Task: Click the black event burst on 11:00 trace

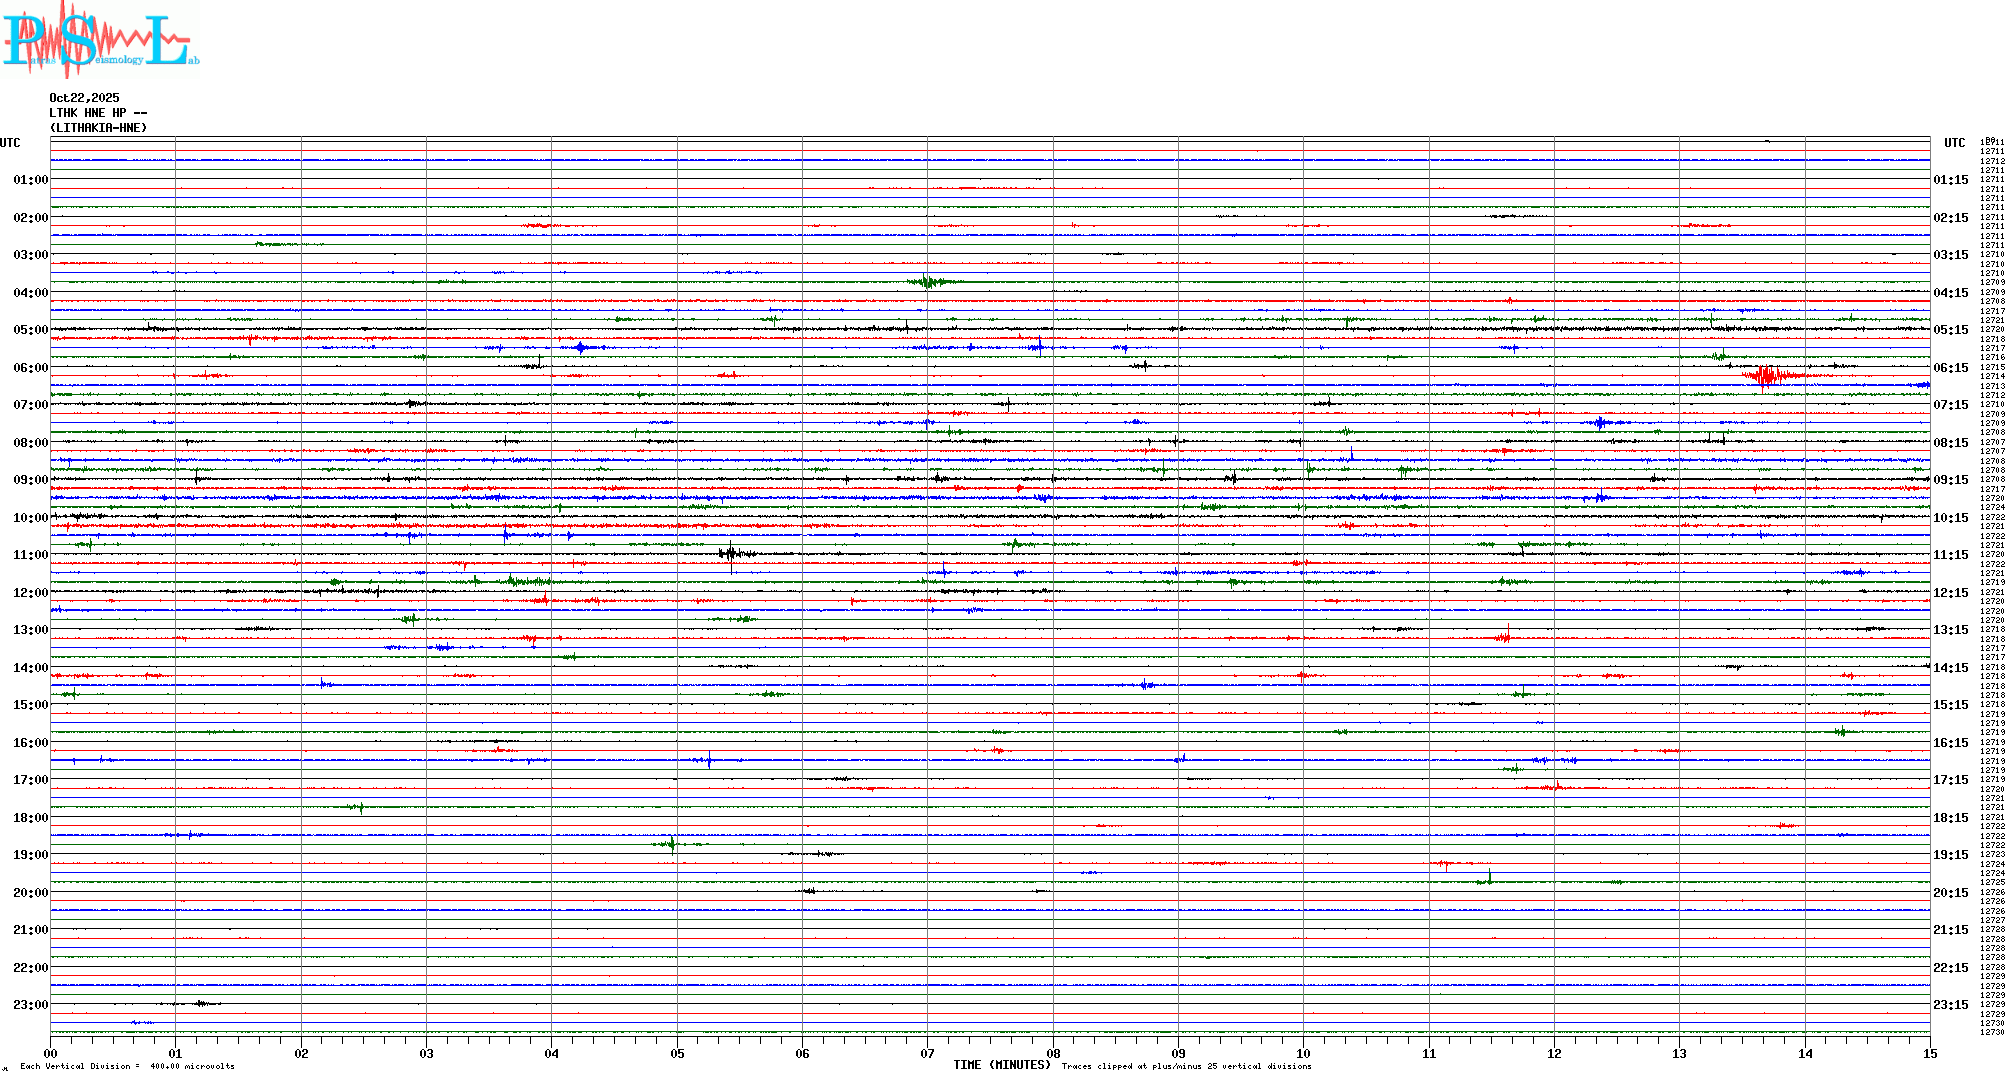Action: (731, 553)
